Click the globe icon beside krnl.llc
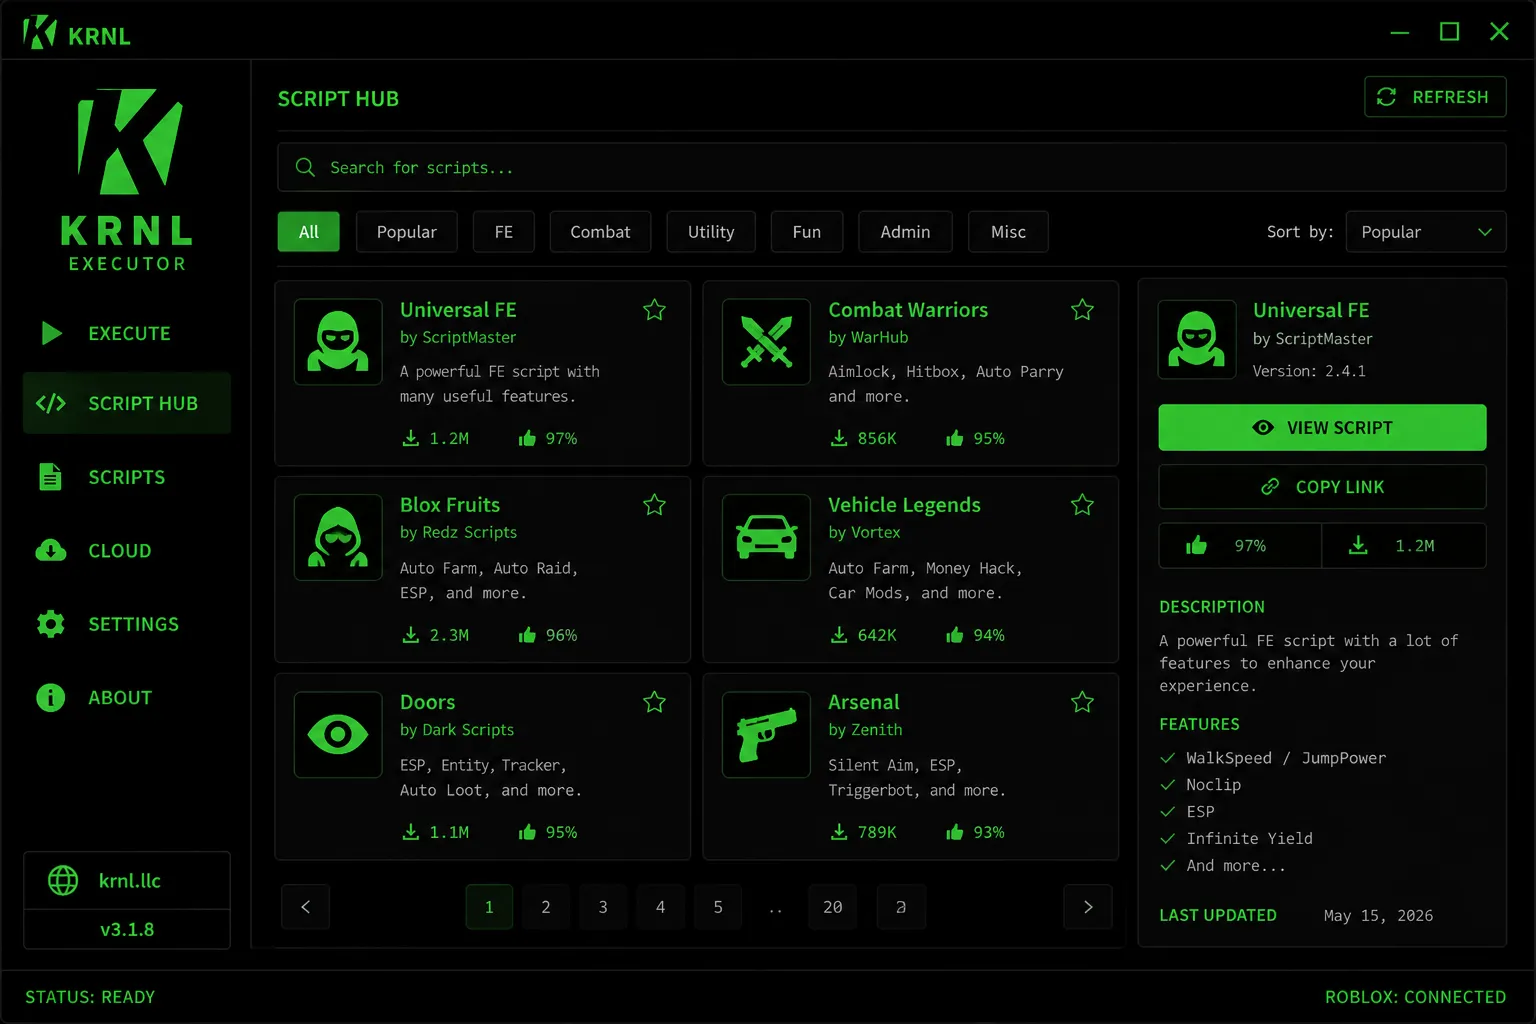This screenshot has height=1024, width=1536. [63, 880]
